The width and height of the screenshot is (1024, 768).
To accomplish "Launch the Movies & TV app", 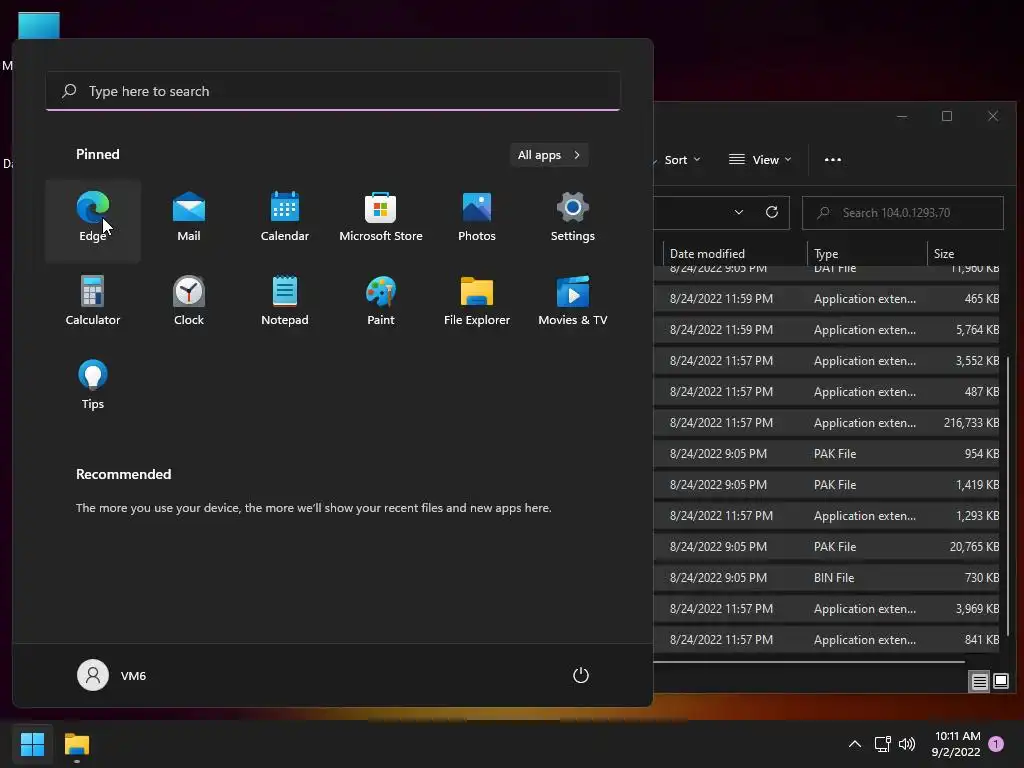I will click(573, 302).
